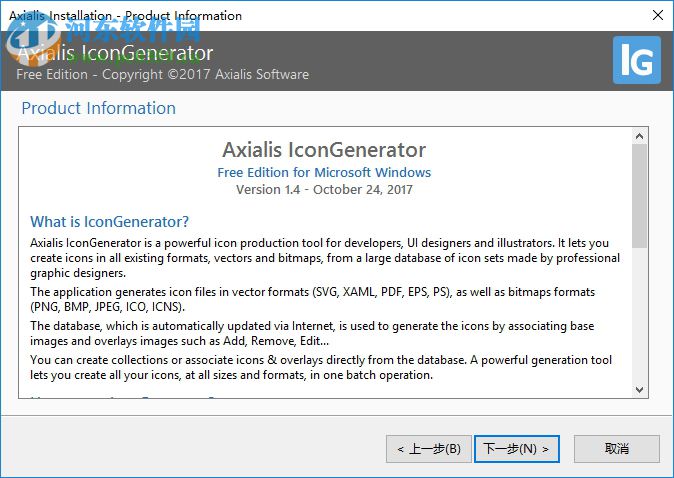Click the 'What is IconGenerator?' heading
This screenshot has height=478, width=674.
[109, 221]
